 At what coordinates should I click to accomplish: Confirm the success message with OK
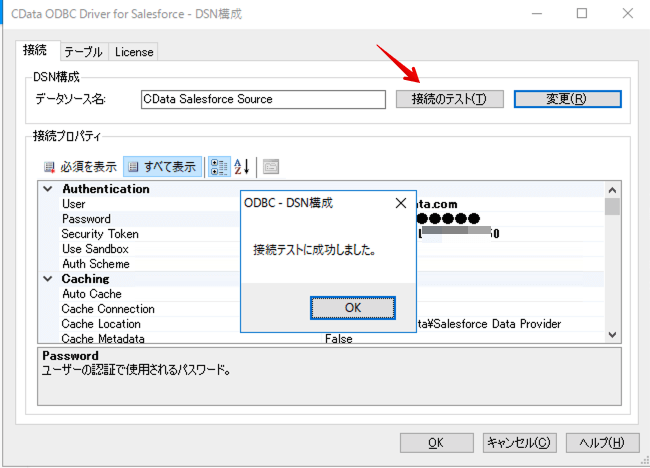click(353, 308)
